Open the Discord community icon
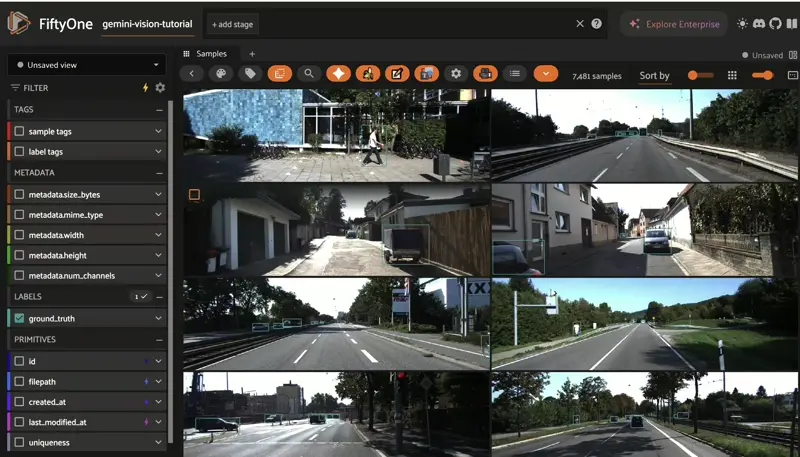This screenshot has width=800, height=457. click(757, 23)
